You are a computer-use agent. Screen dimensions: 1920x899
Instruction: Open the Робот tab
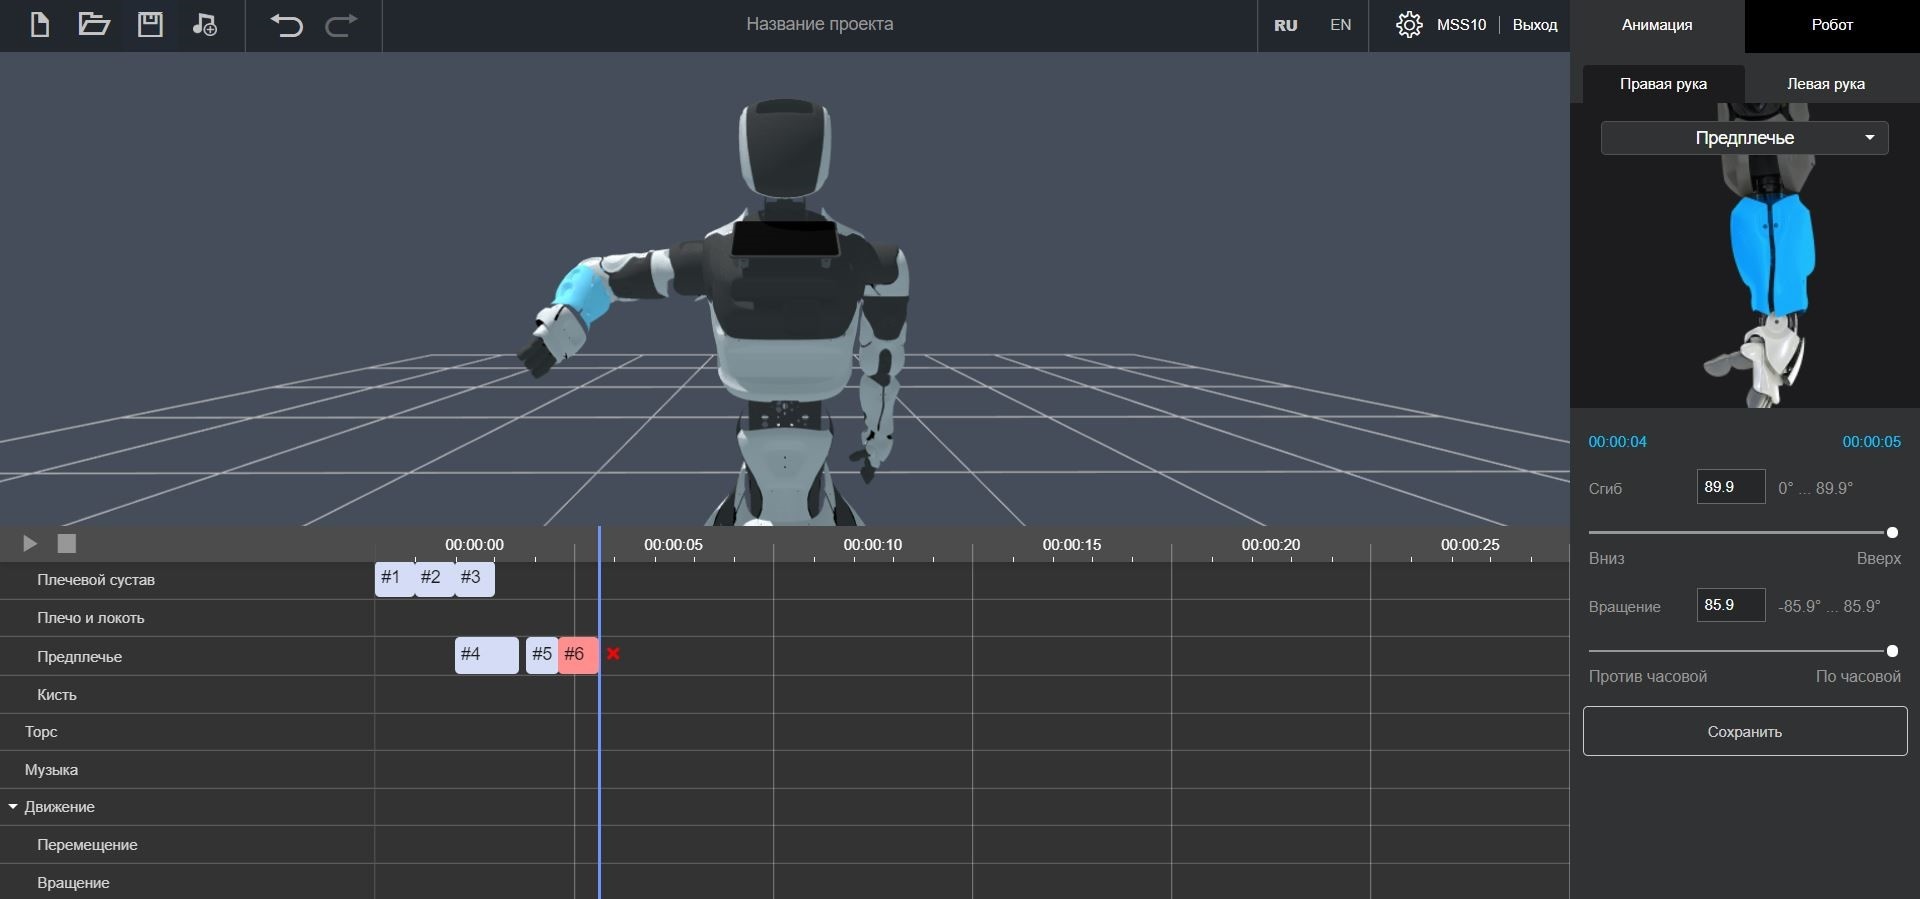click(1832, 25)
